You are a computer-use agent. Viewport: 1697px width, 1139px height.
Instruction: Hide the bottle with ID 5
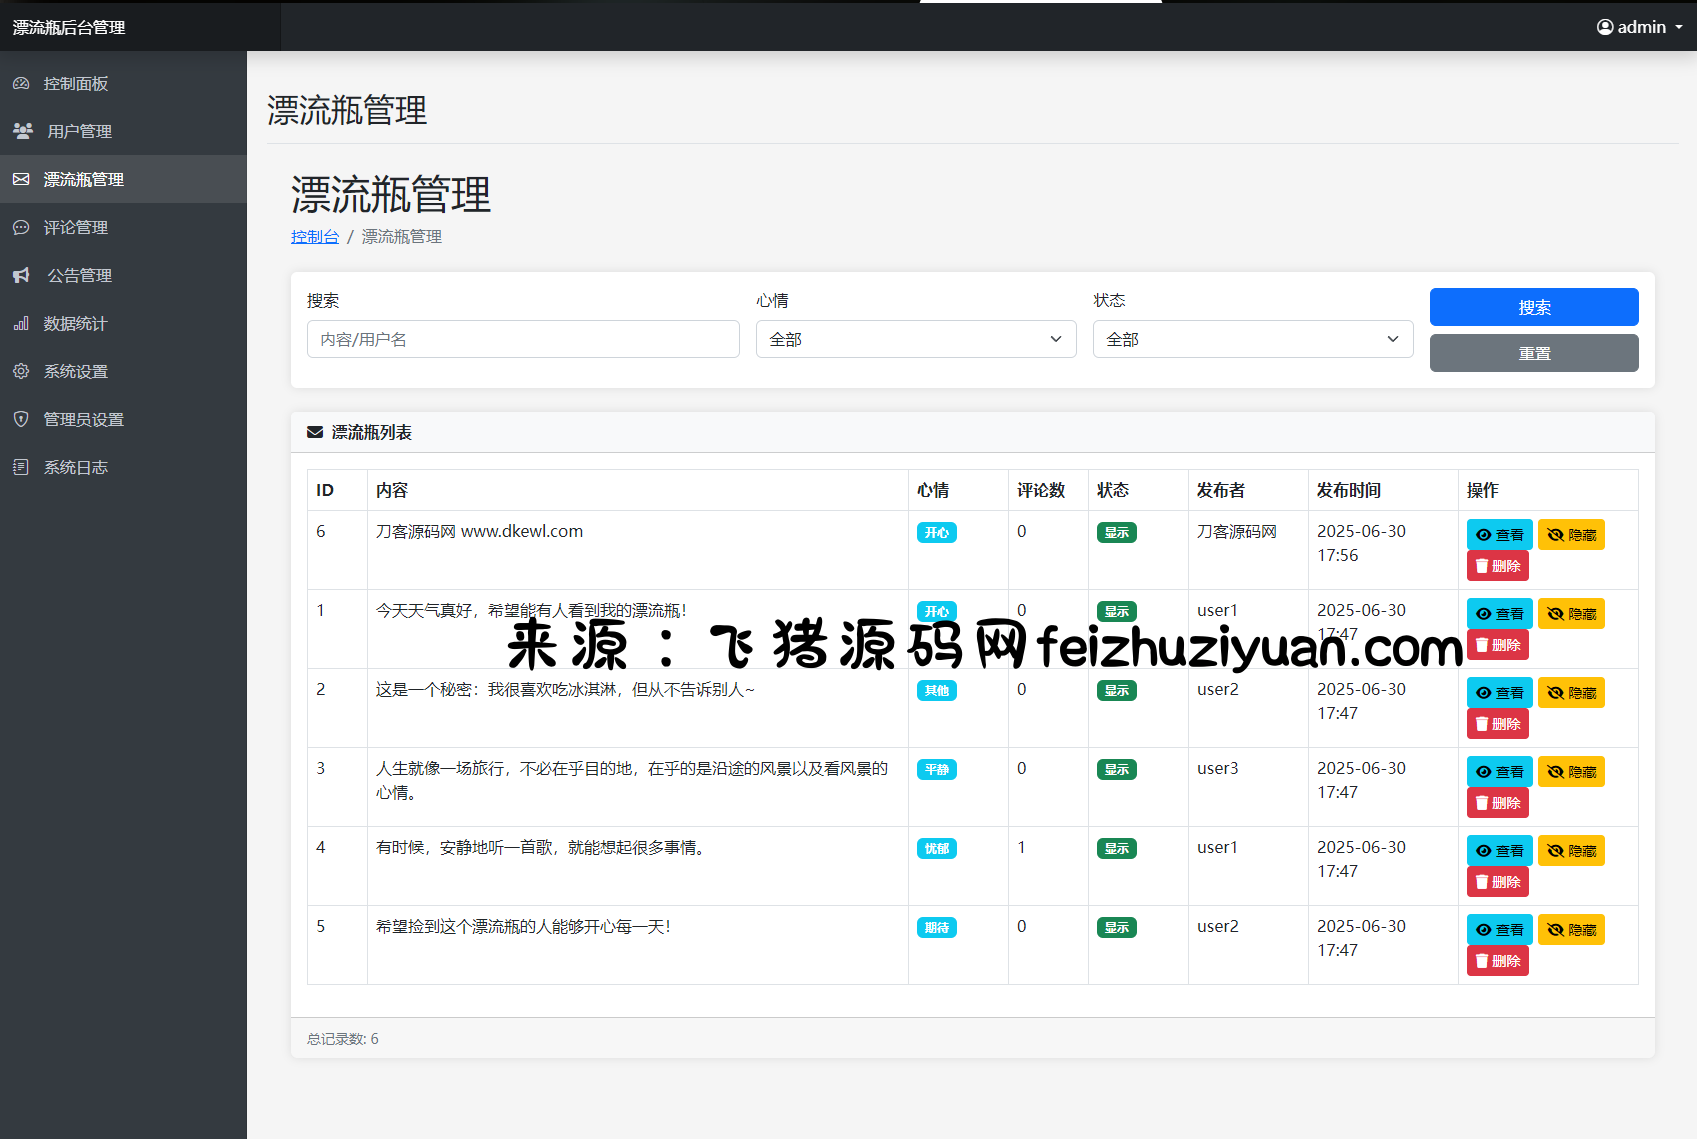click(1570, 930)
